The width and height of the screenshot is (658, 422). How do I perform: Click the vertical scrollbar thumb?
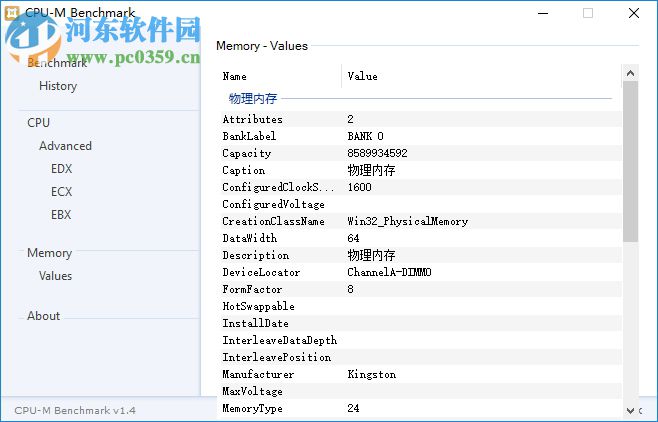click(x=630, y=162)
